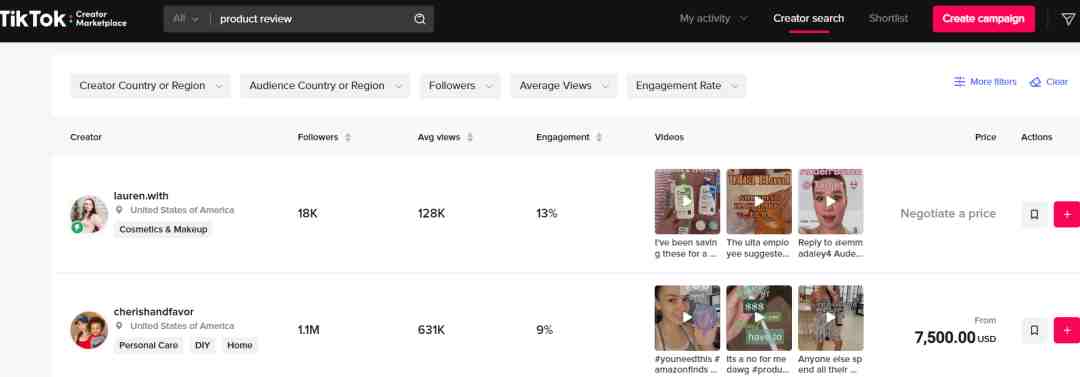
Task: Clear all applied filters
Action: [x=1048, y=82]
